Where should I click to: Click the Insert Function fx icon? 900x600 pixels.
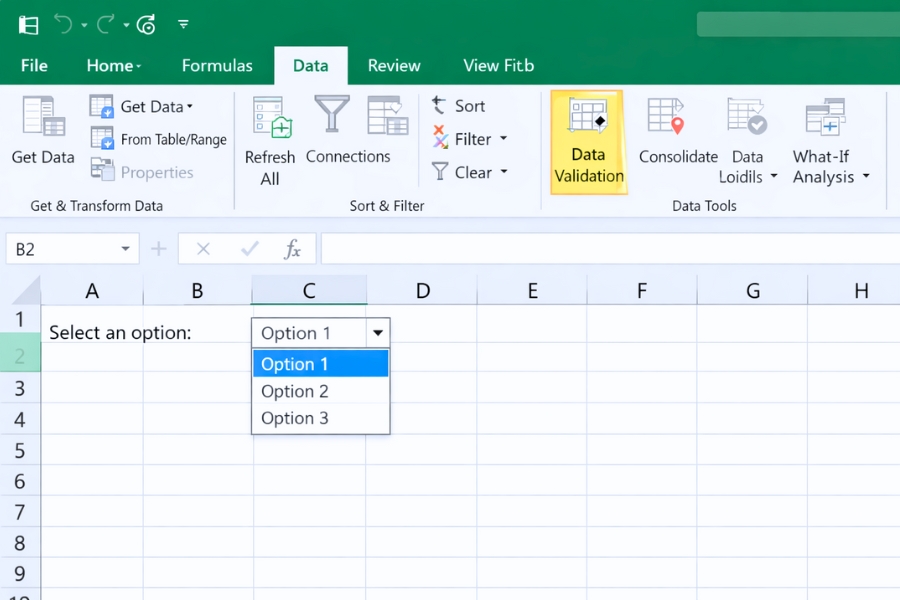tap(293, 249)
